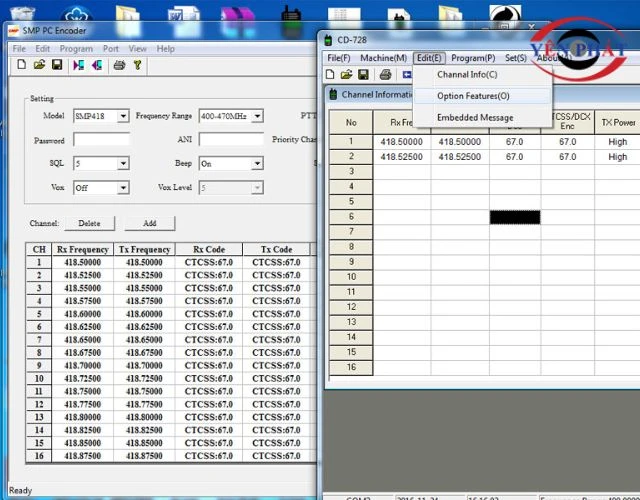Click the channel Delete button

pos(89,223)
